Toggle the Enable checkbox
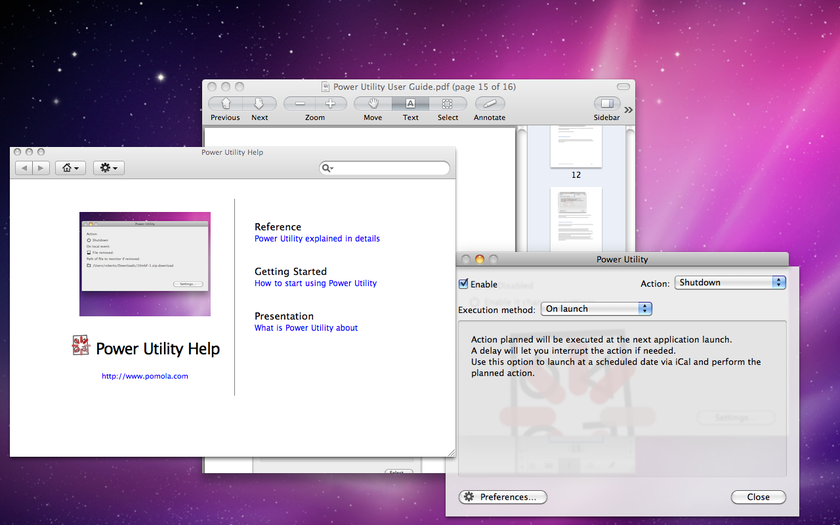840x525 pixels. point(464,283)
